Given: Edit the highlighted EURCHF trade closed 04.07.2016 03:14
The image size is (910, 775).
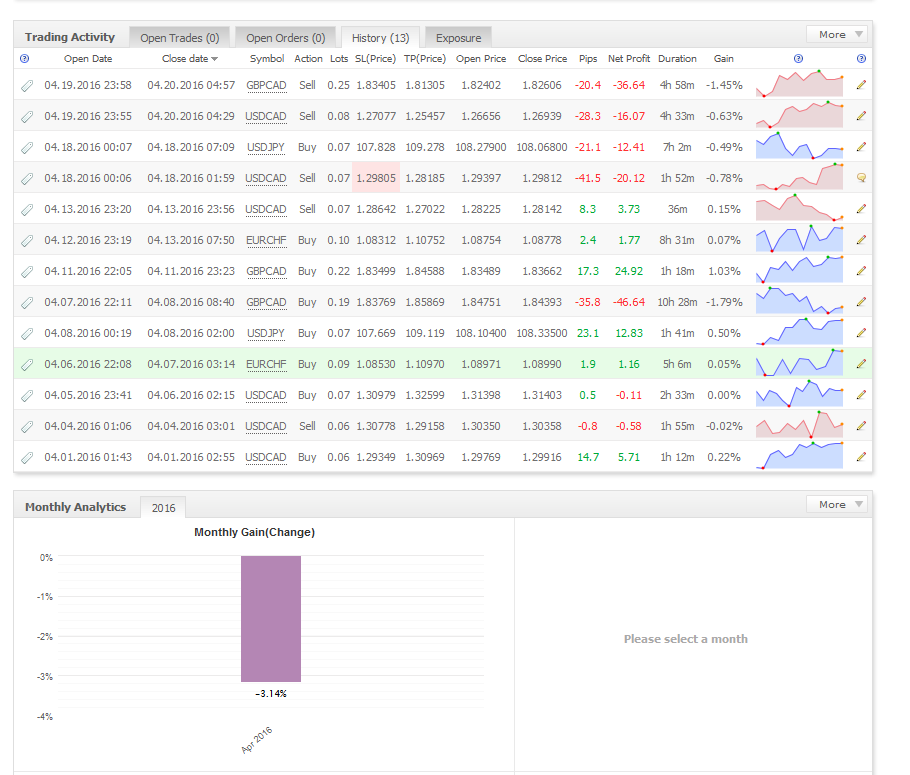Looking at the screenshot, I should click(x=861, y=364).
